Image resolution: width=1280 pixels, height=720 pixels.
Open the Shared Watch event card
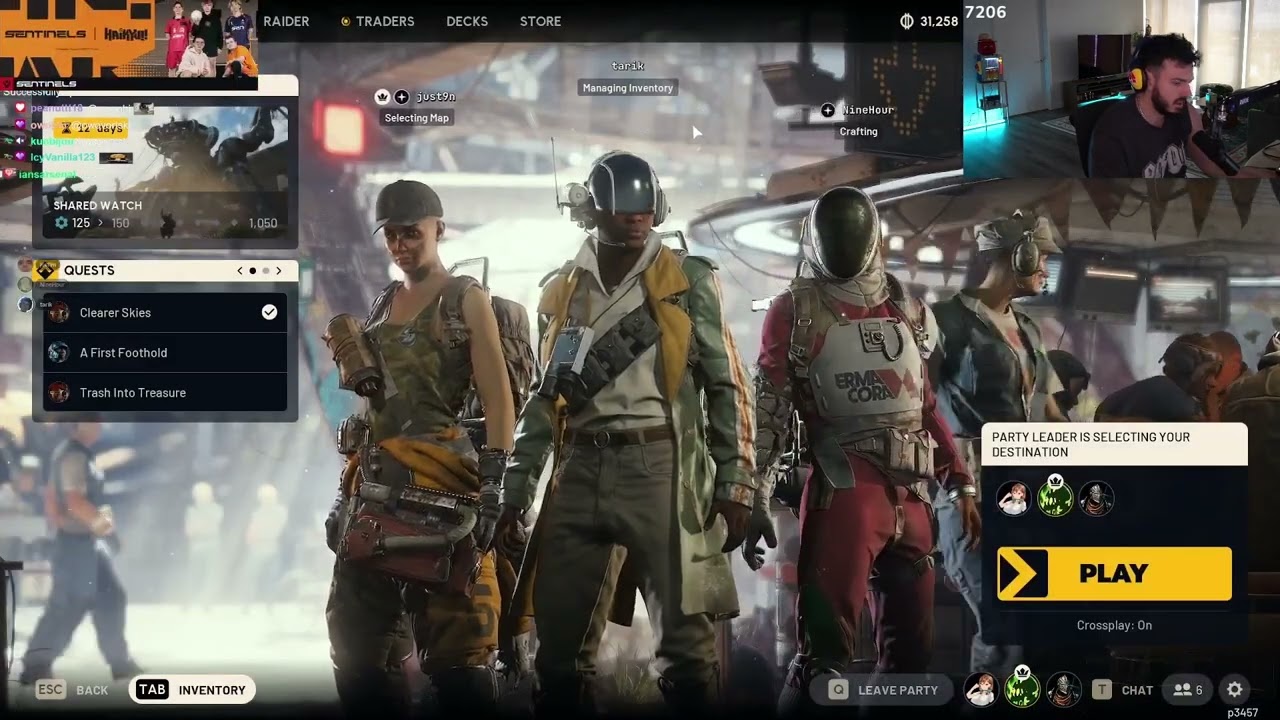coord(165,172)
